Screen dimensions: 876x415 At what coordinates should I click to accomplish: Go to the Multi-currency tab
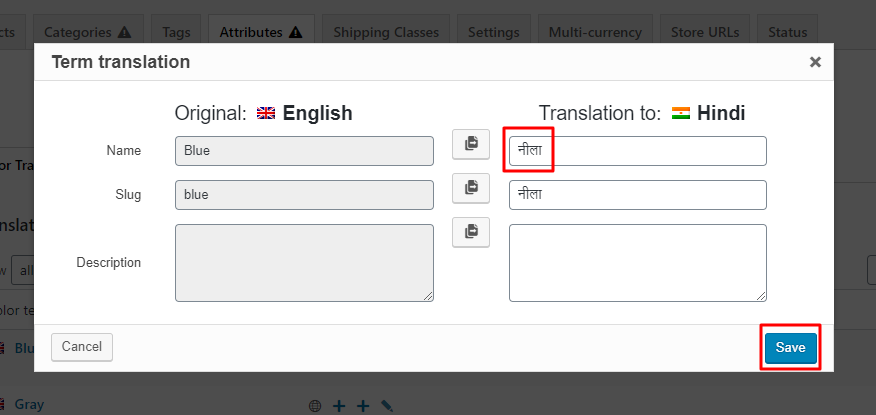tap(596, 32)
